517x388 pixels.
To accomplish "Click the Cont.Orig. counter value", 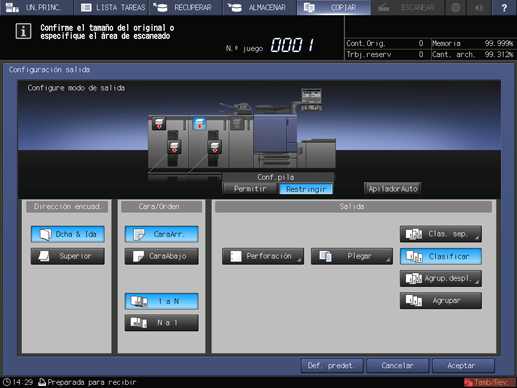I will tap(421, 43).
